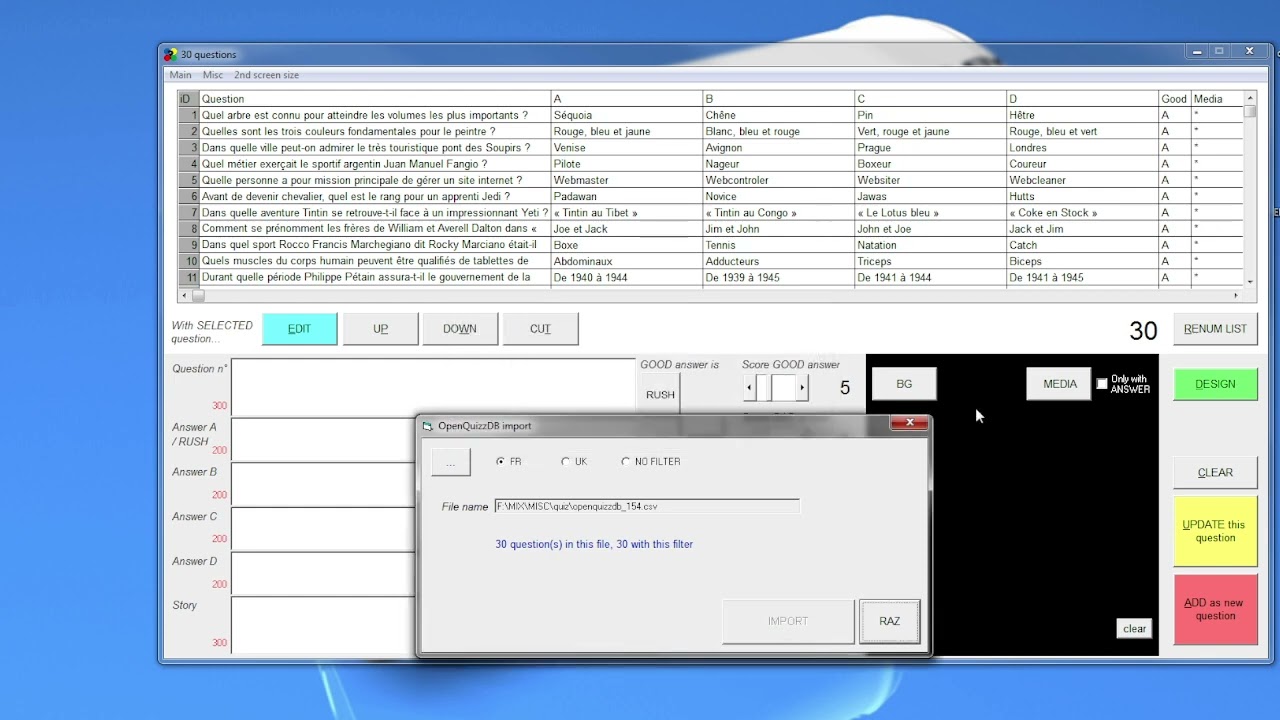
Task: Click the IMPORT button
Action: click(x=788, y=621)
